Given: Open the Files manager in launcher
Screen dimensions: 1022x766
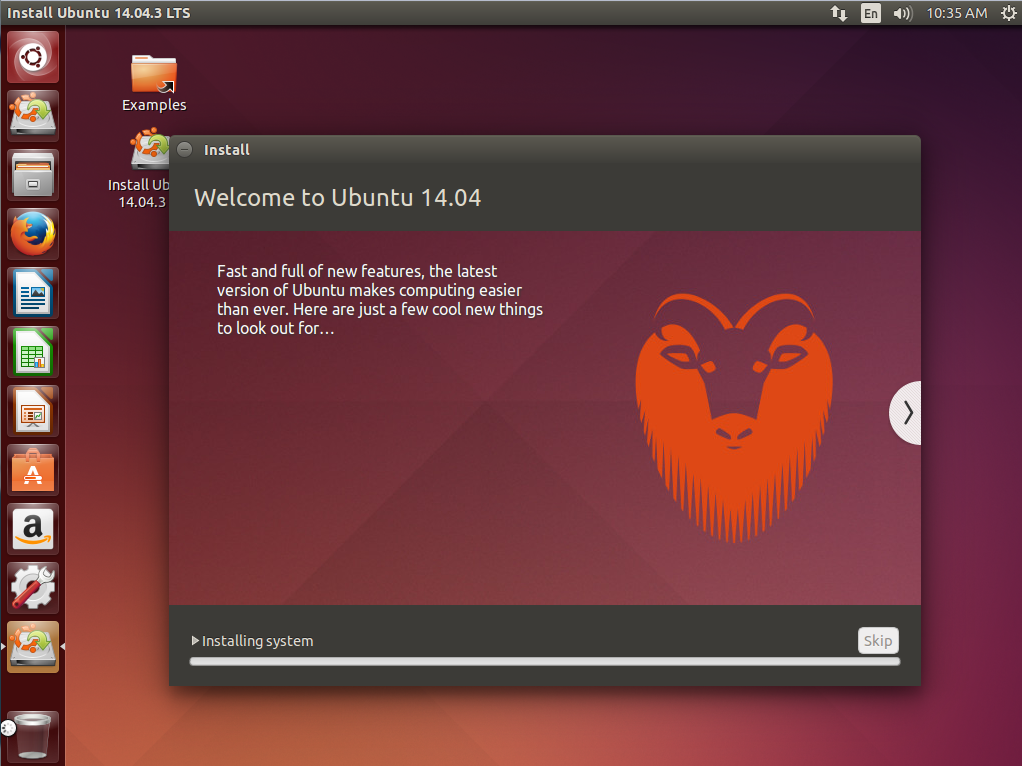Looking at the screenshot, I should coord(33,175).
